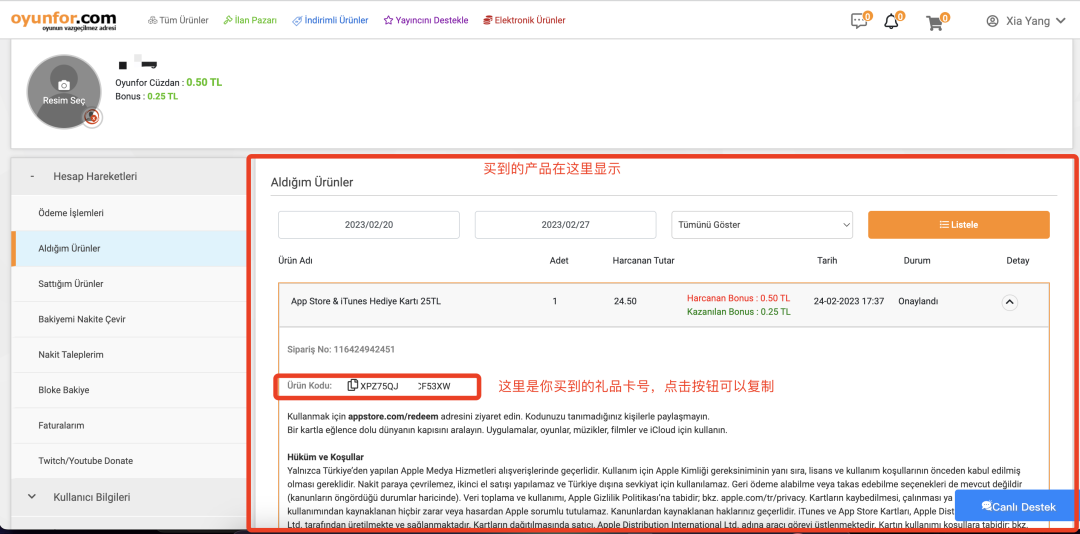Open the notifications bell icon
Screen dimensions: 1080x534
[891, 21]
